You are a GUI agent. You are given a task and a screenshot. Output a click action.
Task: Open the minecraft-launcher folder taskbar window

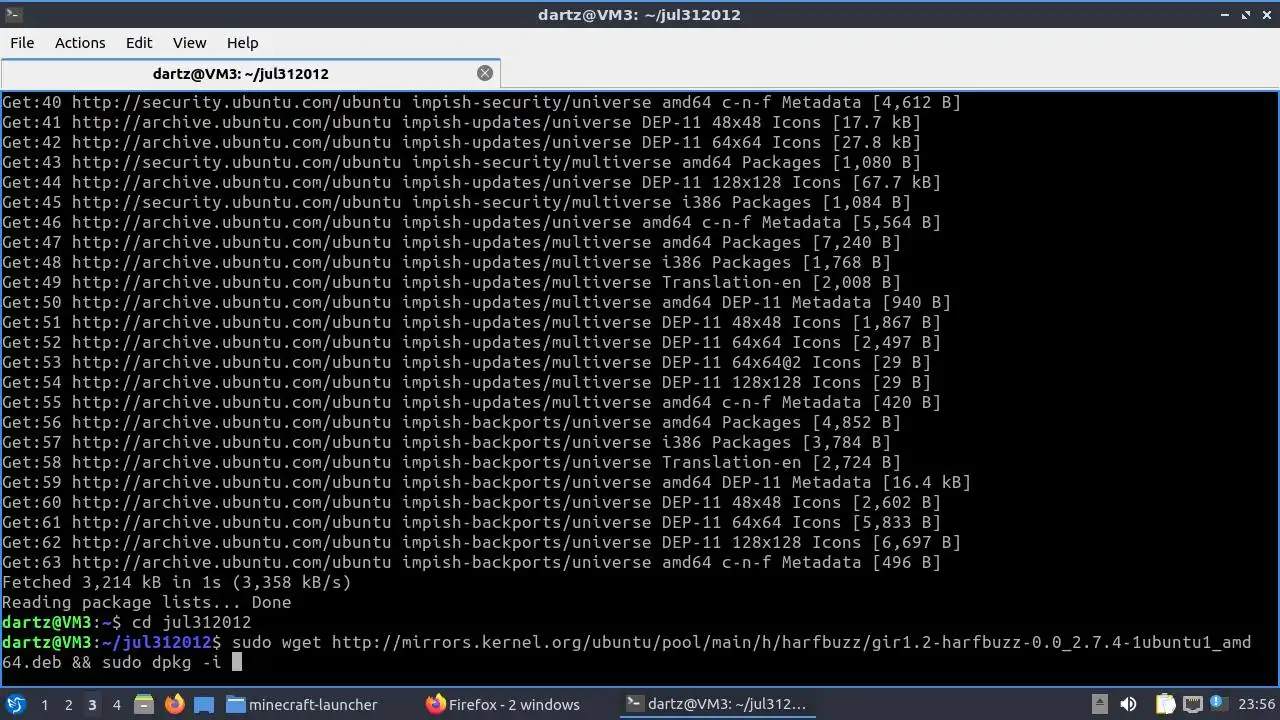[x=302, y=704]
